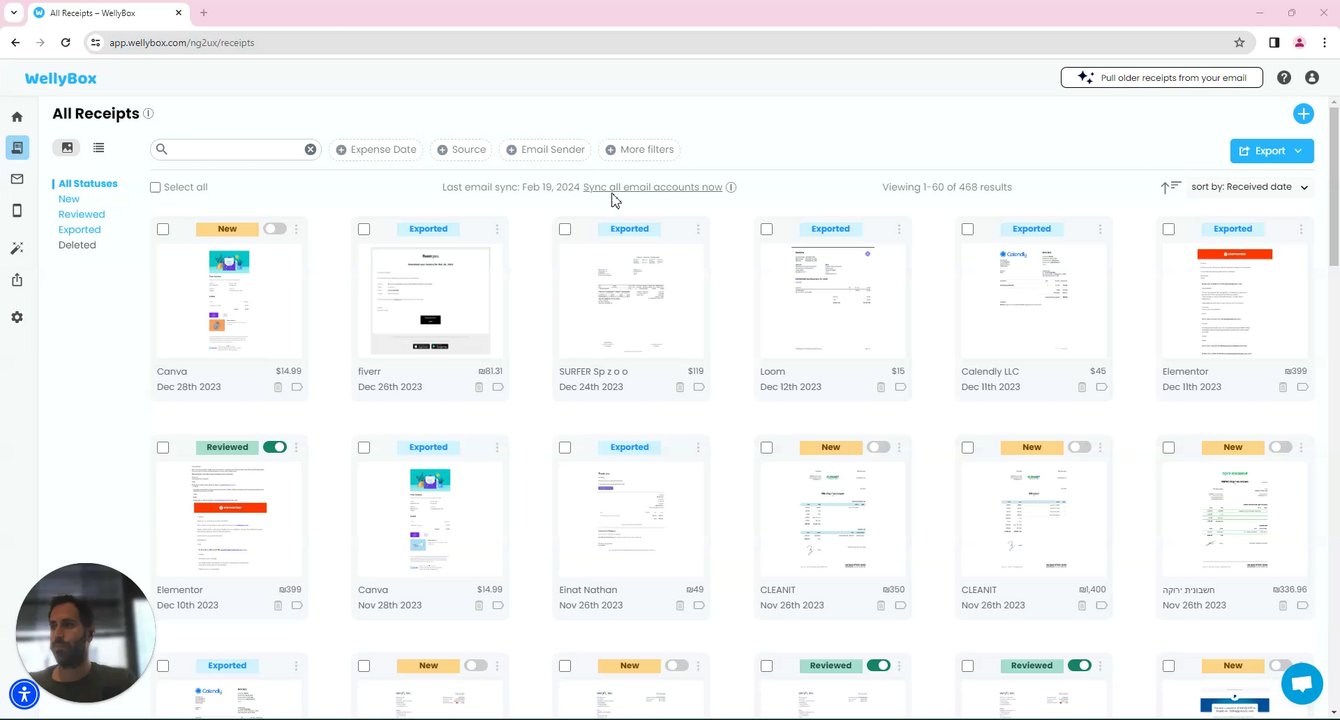Select the Canva Dec 28th receipt checkbox
Image resolution: width=1340 pixels, height=720 pixels.
(163, 229)
